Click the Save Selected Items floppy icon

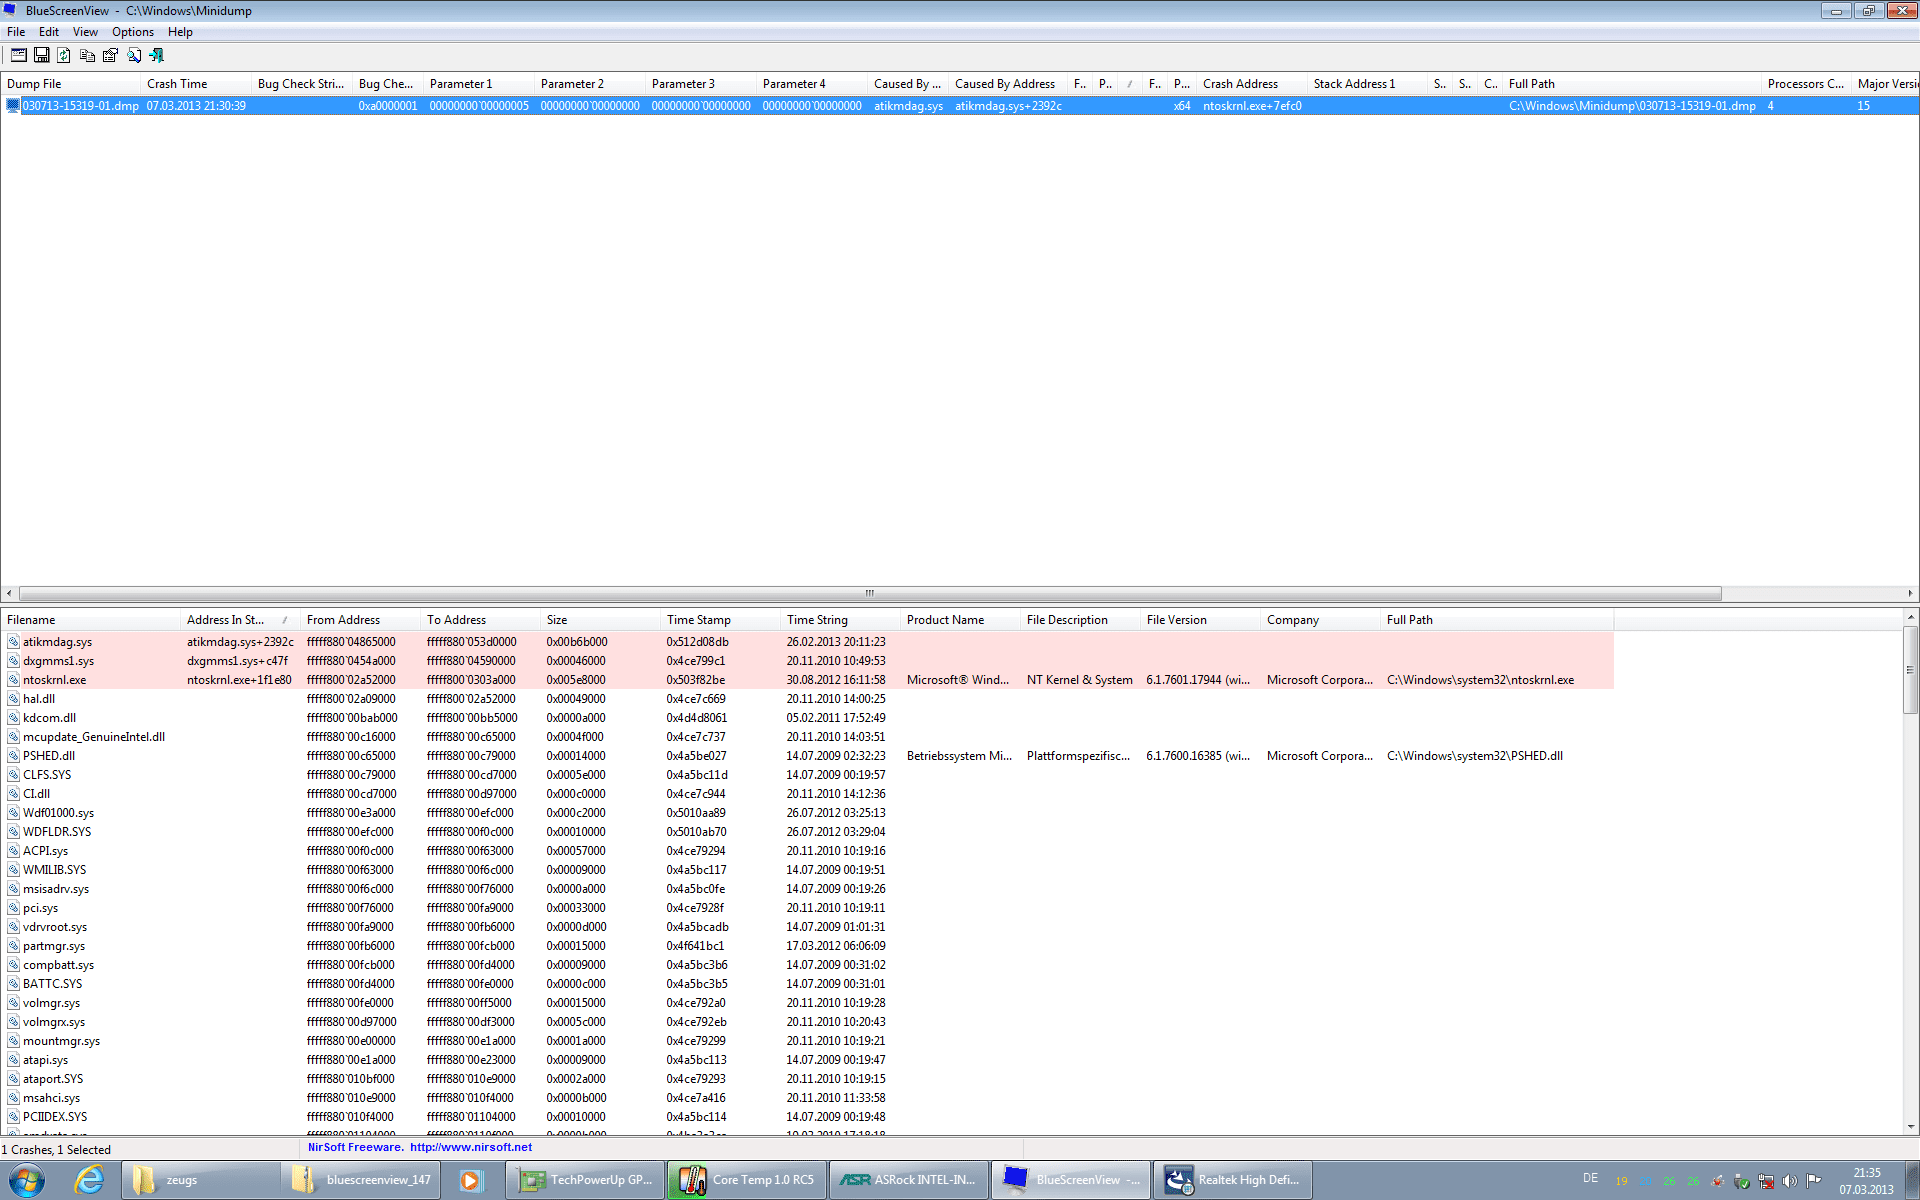click(x=42, y=56)
